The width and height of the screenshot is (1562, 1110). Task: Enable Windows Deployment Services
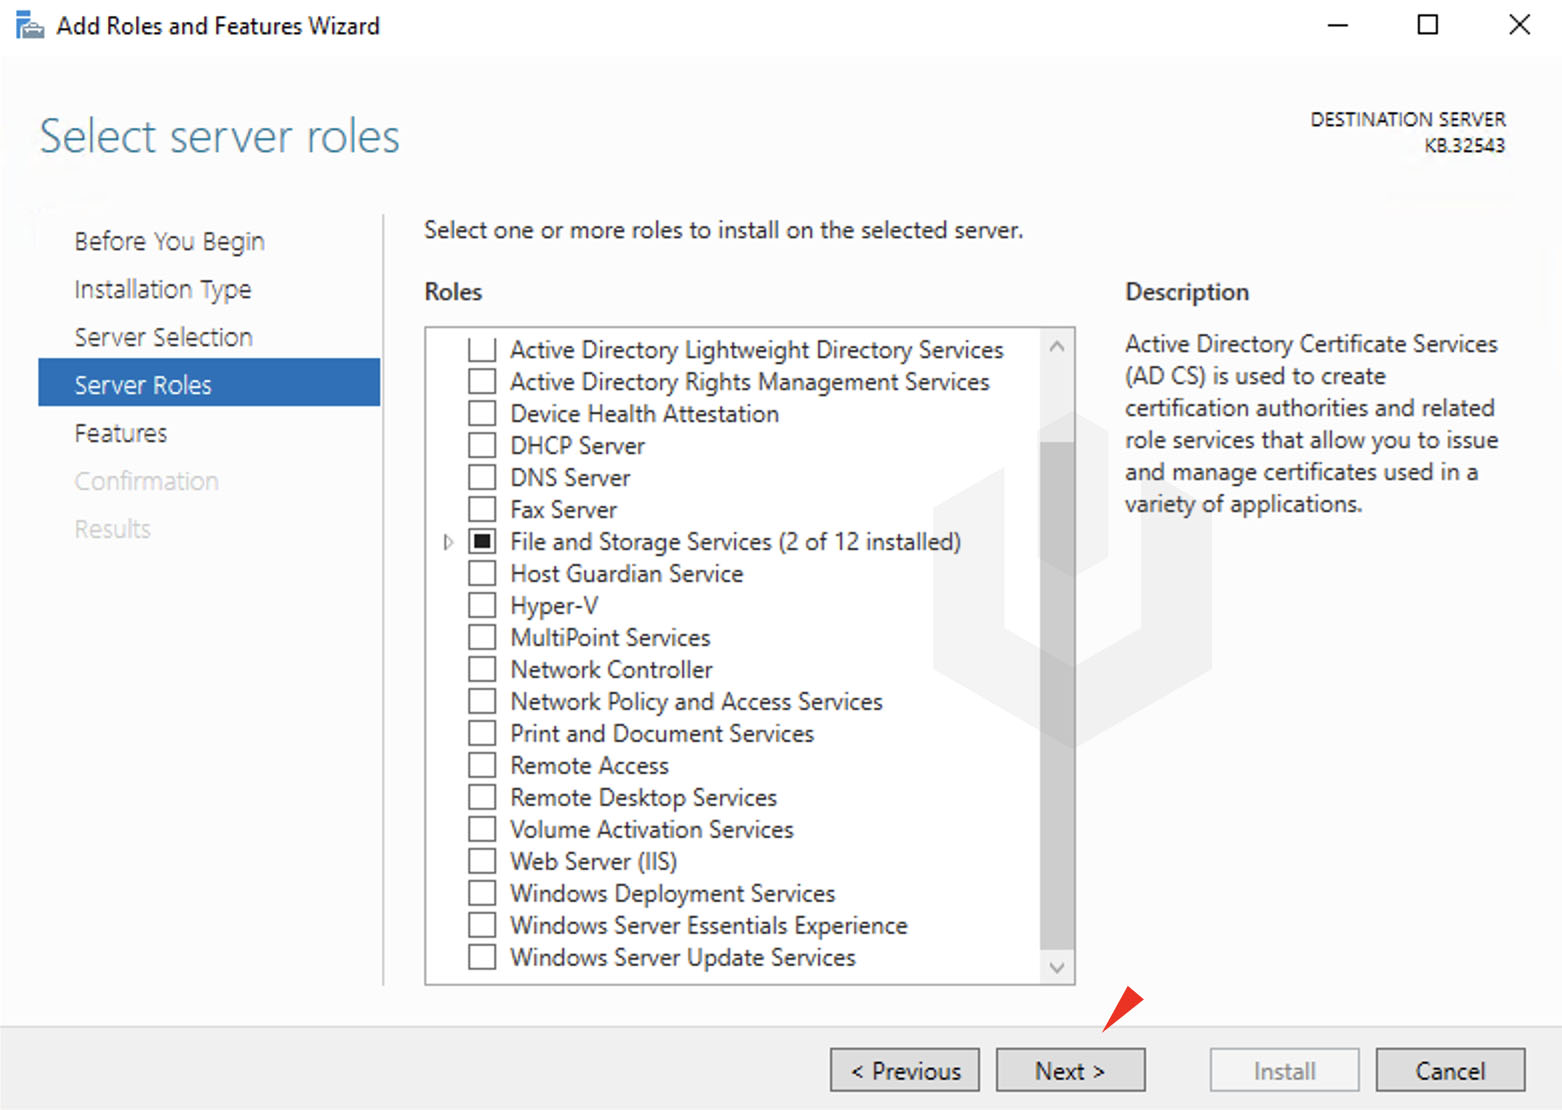click(482, 893)
